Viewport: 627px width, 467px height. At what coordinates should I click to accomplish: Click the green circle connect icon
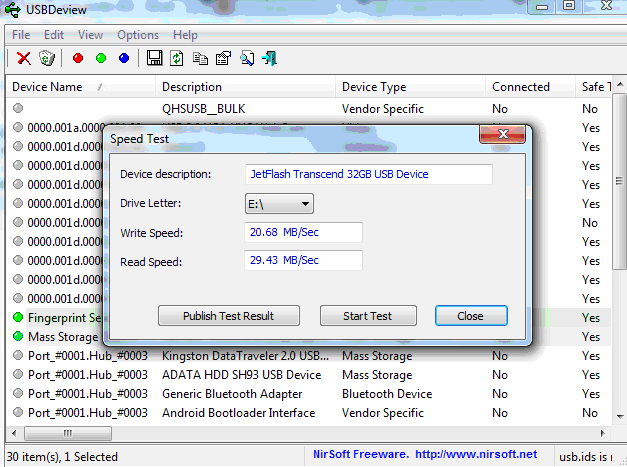pos(101,59)
